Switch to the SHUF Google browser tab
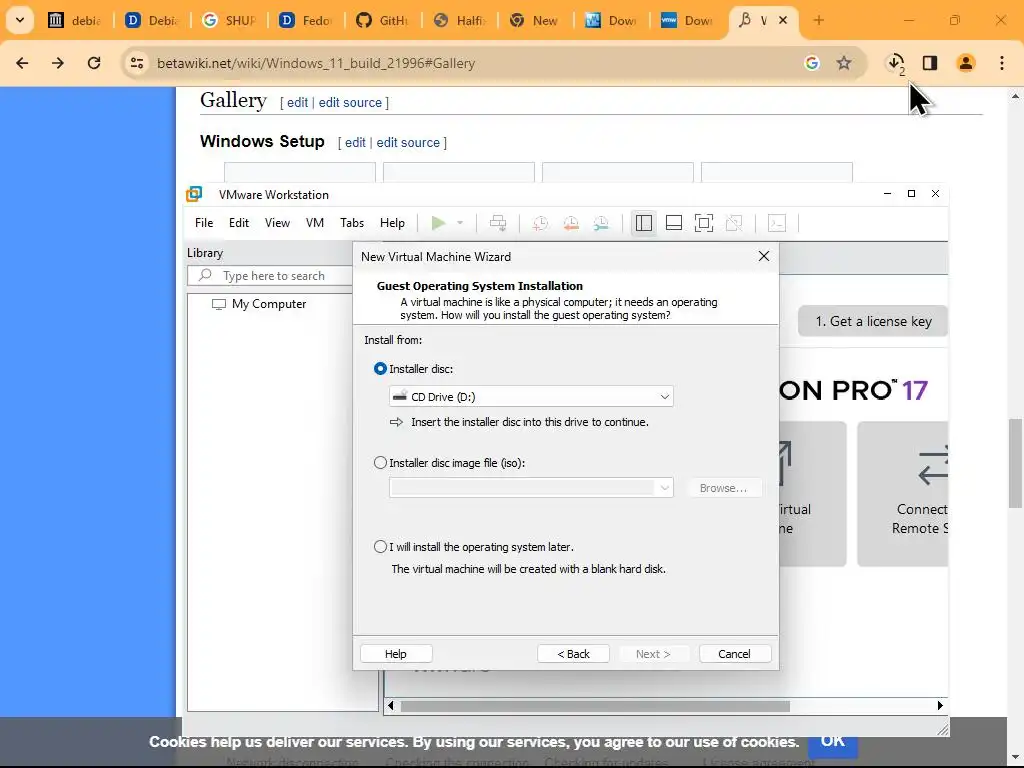The image size is (1024, 768). click(x=229, y=20)
